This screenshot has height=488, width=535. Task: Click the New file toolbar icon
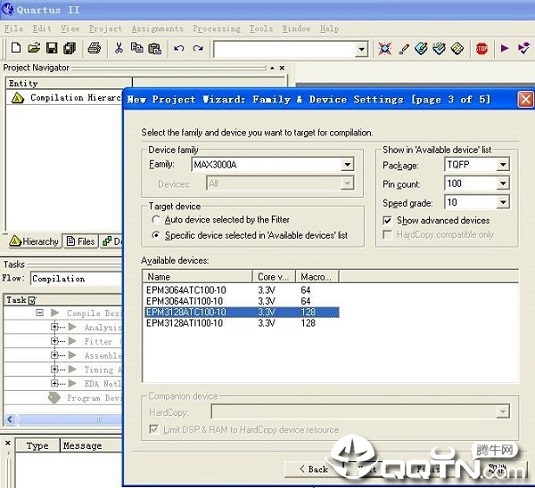click(x=16, y=48)
